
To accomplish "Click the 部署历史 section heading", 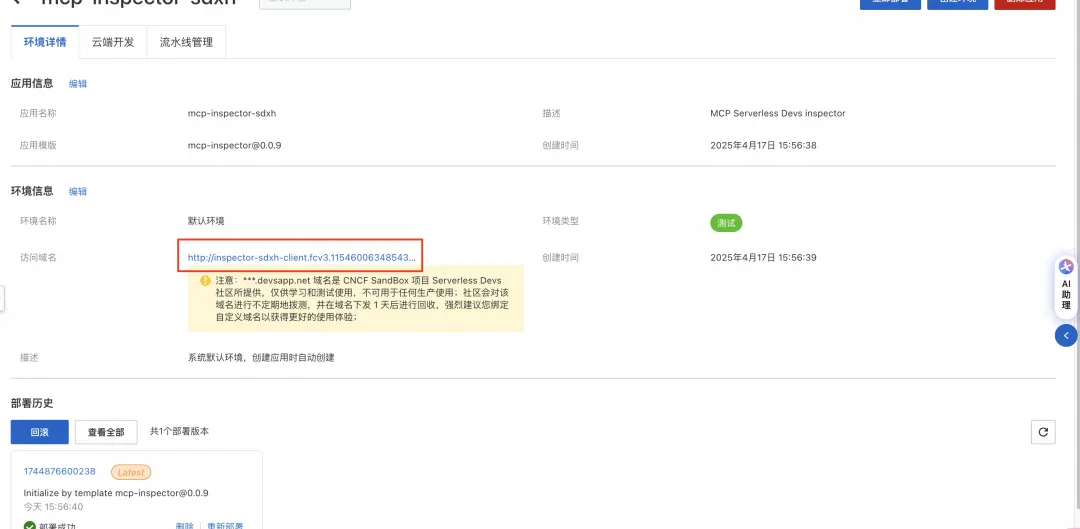I will tap(32, 403).
